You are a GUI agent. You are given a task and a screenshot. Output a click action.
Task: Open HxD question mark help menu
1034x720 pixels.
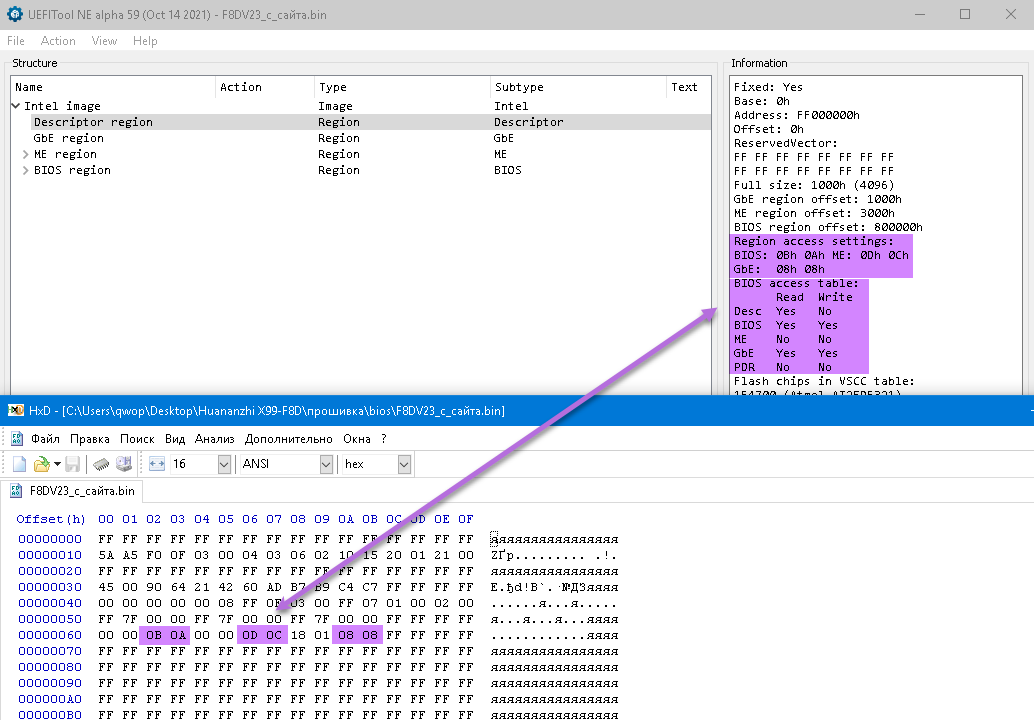pyautogui.click(x=384, y=439)
